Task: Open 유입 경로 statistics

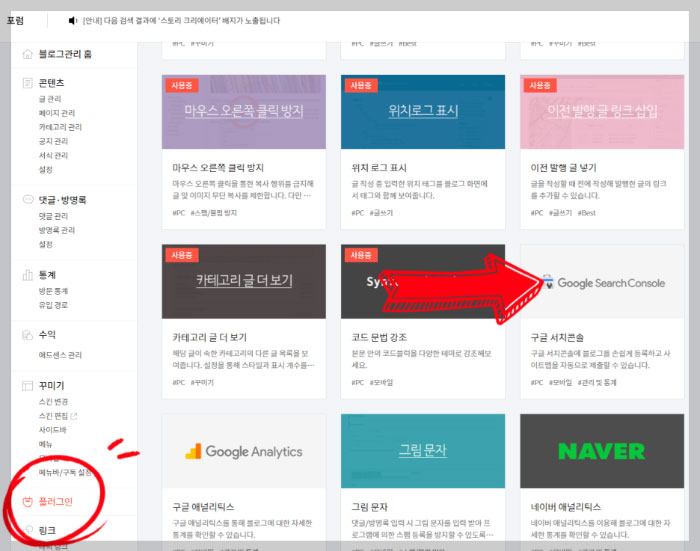Action: click(x=53, y=305)
